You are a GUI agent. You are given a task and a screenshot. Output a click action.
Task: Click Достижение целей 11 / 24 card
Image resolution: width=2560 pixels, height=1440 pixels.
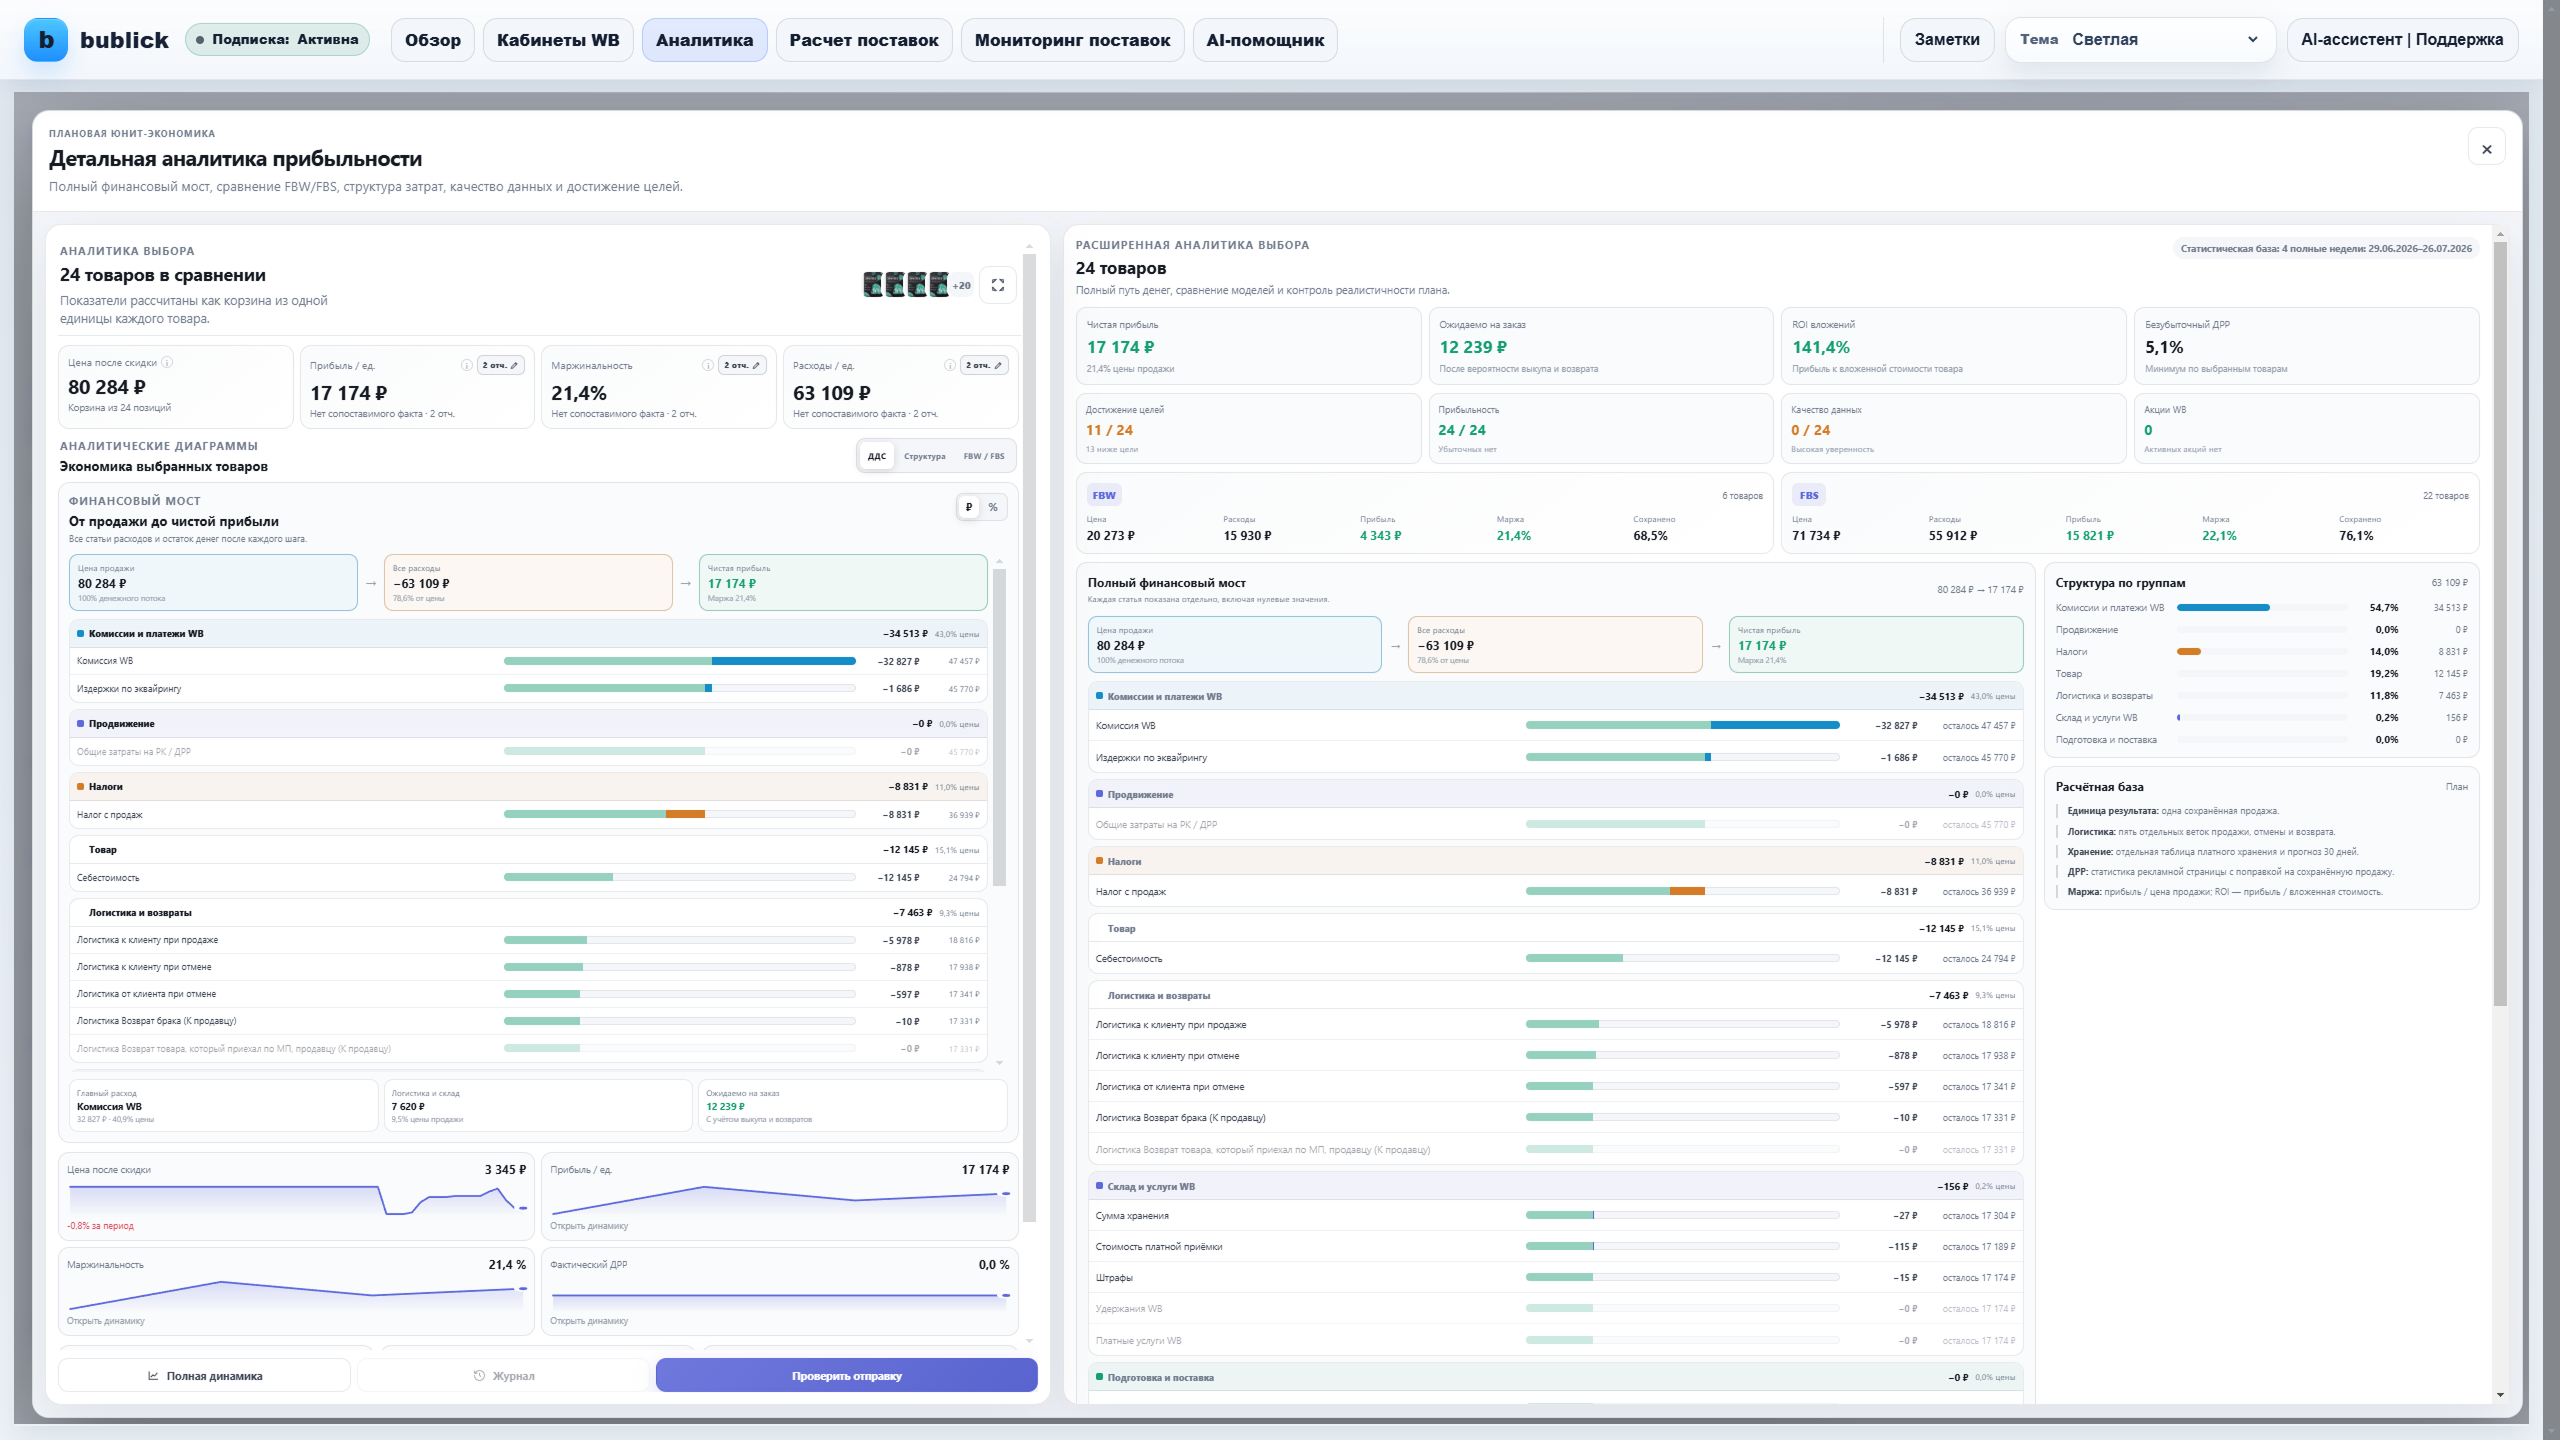(1248, 428)
